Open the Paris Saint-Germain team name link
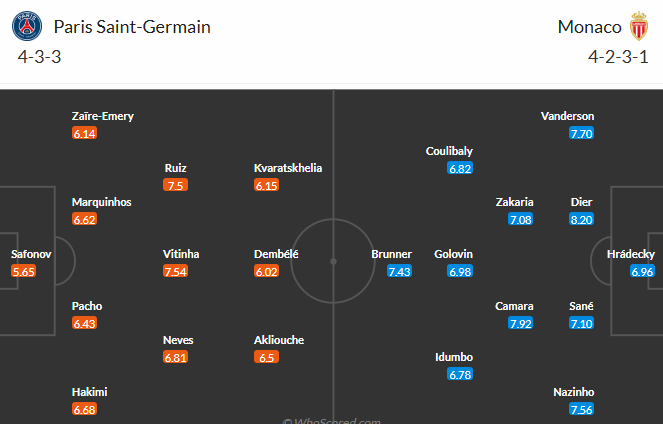This screenshot has height=424, width=663. (x=132, y=27)
